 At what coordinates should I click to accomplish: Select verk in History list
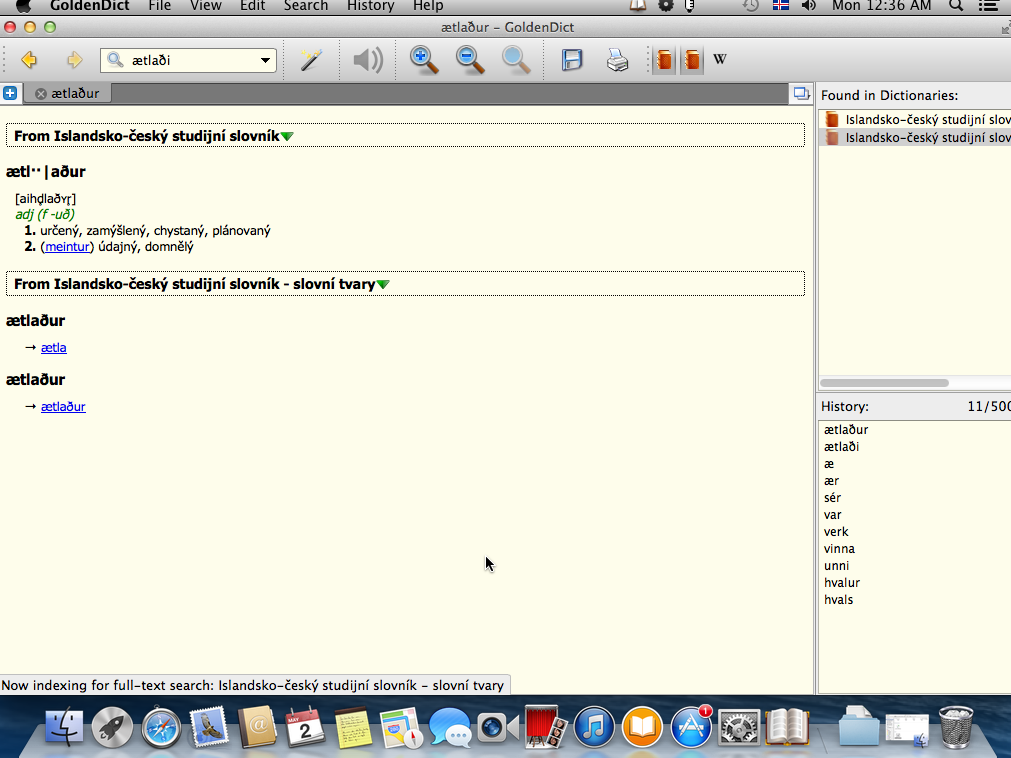[x=836, y=532]
